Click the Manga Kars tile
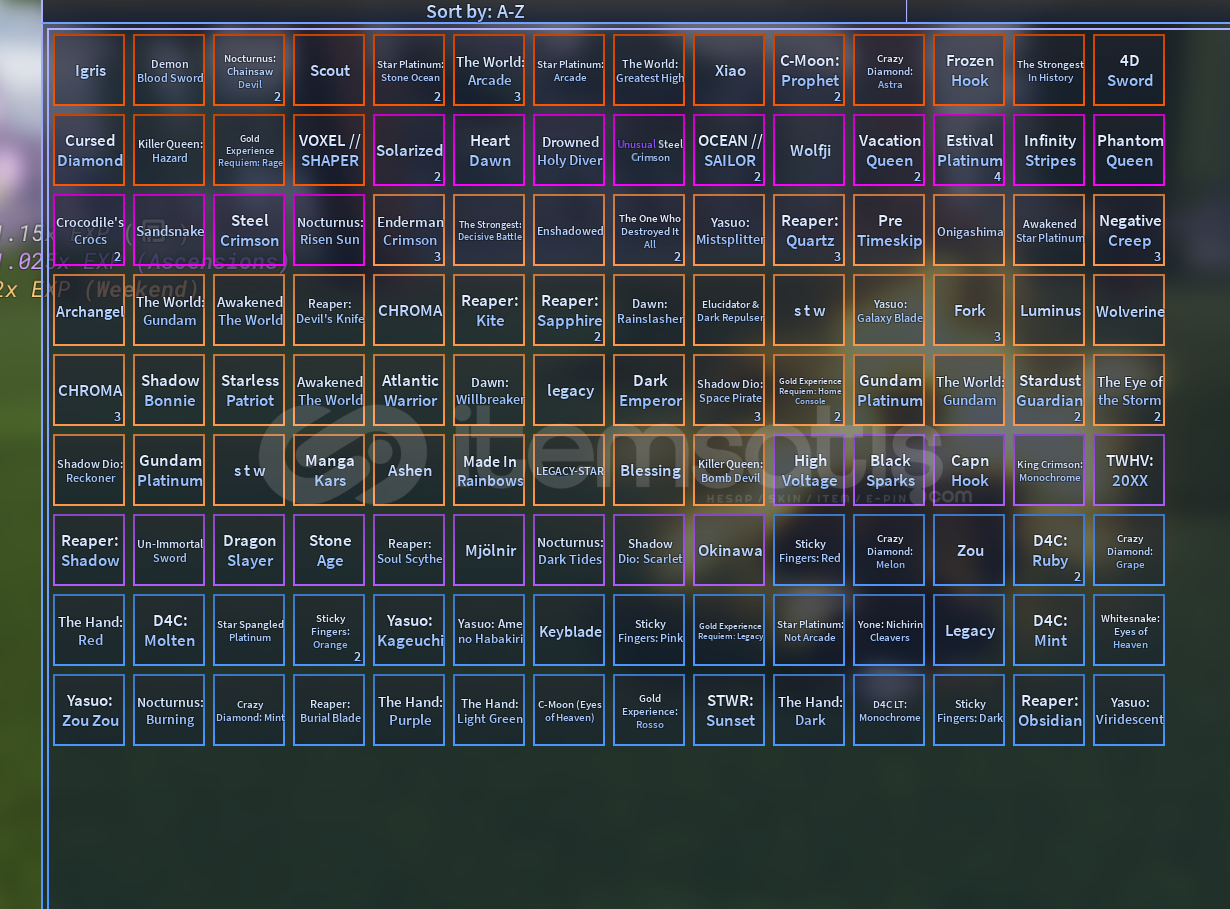This screenshot has width=1230, height=909. pos(330,471)
